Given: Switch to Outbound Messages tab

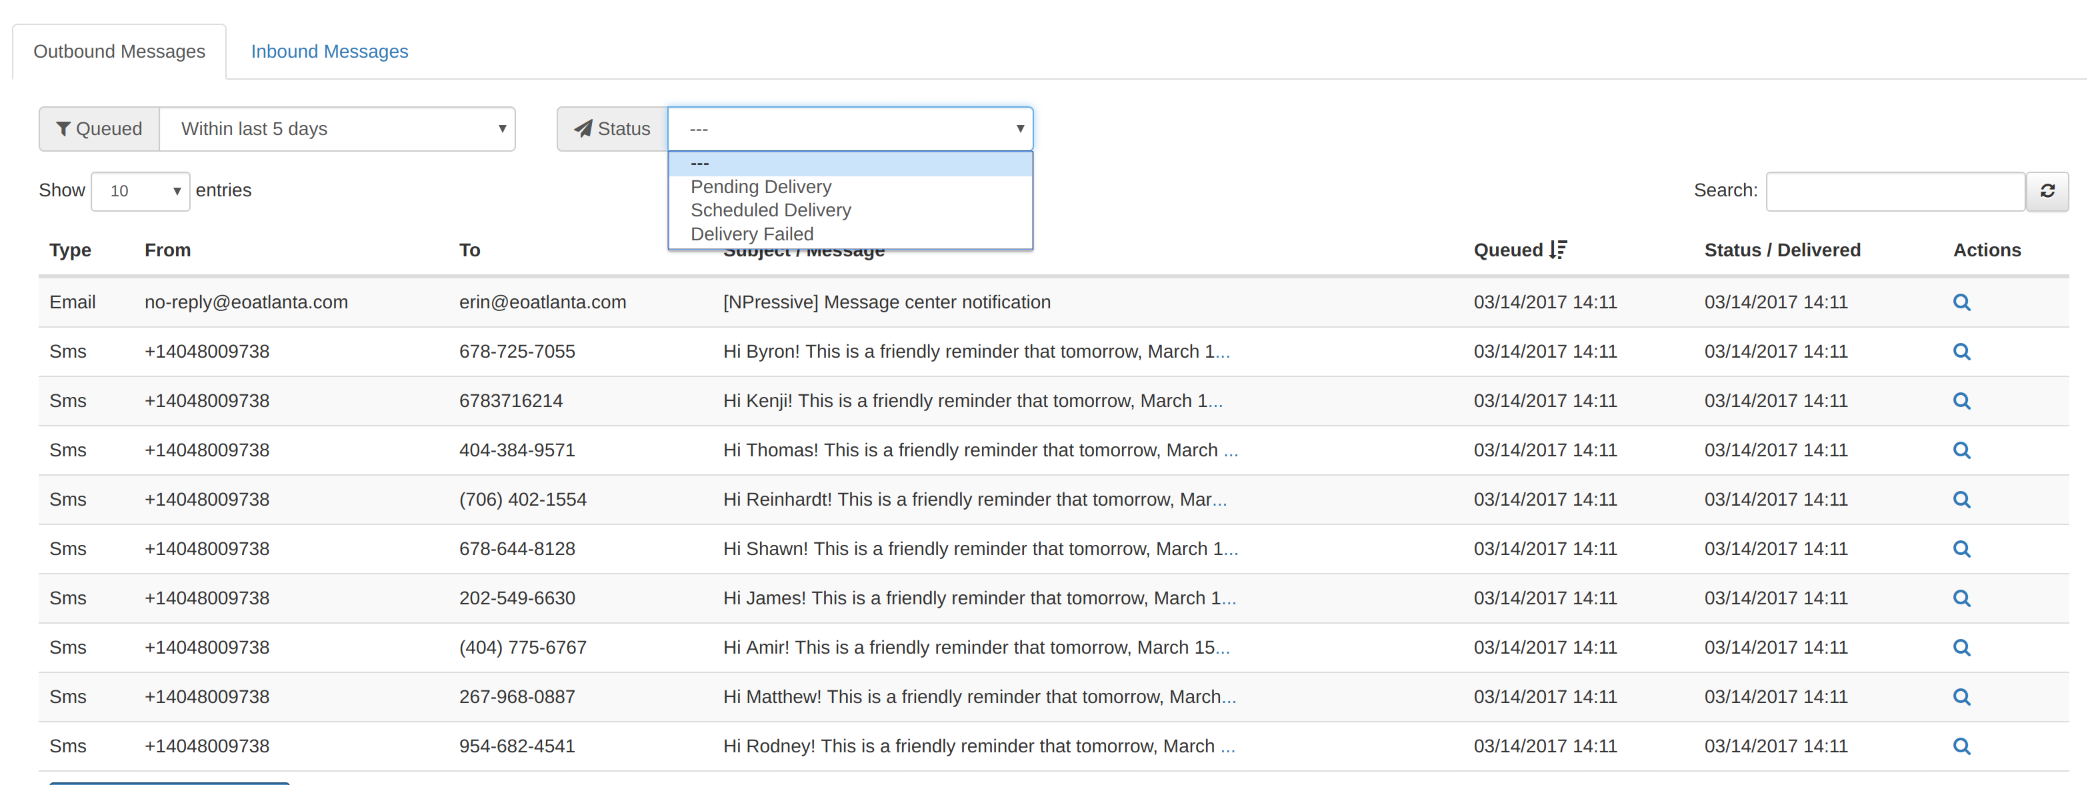Looking at the screenshot, I should point(119,52).
